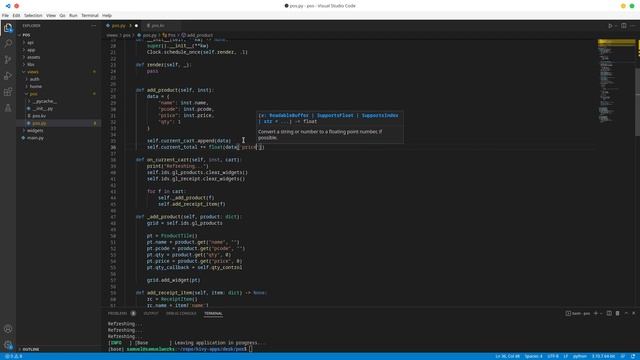Screen dimensions: 640x360
Task: Split the terminal panel
Action: [609, 313]
